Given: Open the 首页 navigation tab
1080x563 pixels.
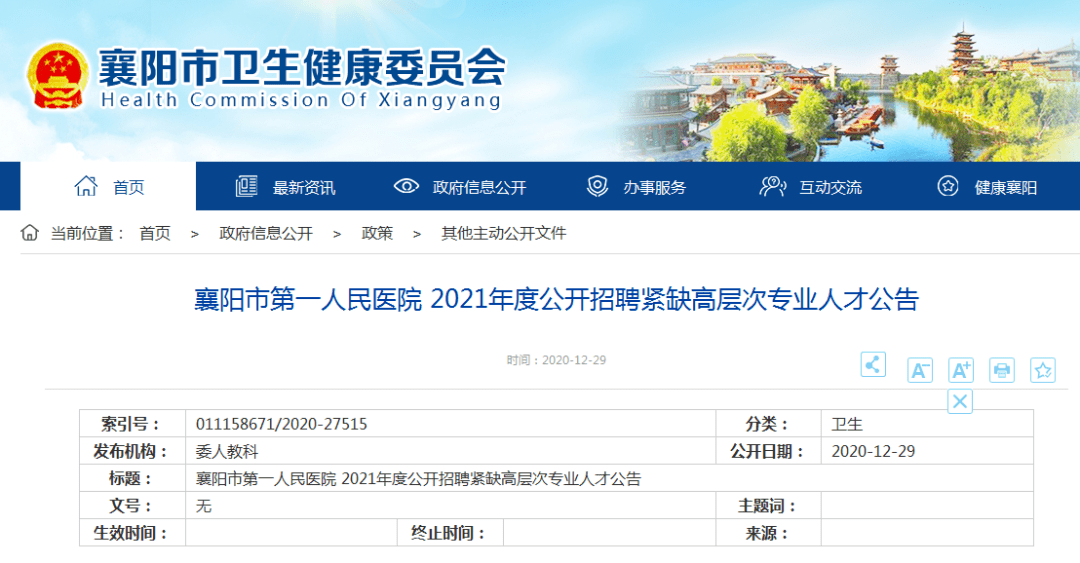Looking at the screenshot, I should 109,187.
